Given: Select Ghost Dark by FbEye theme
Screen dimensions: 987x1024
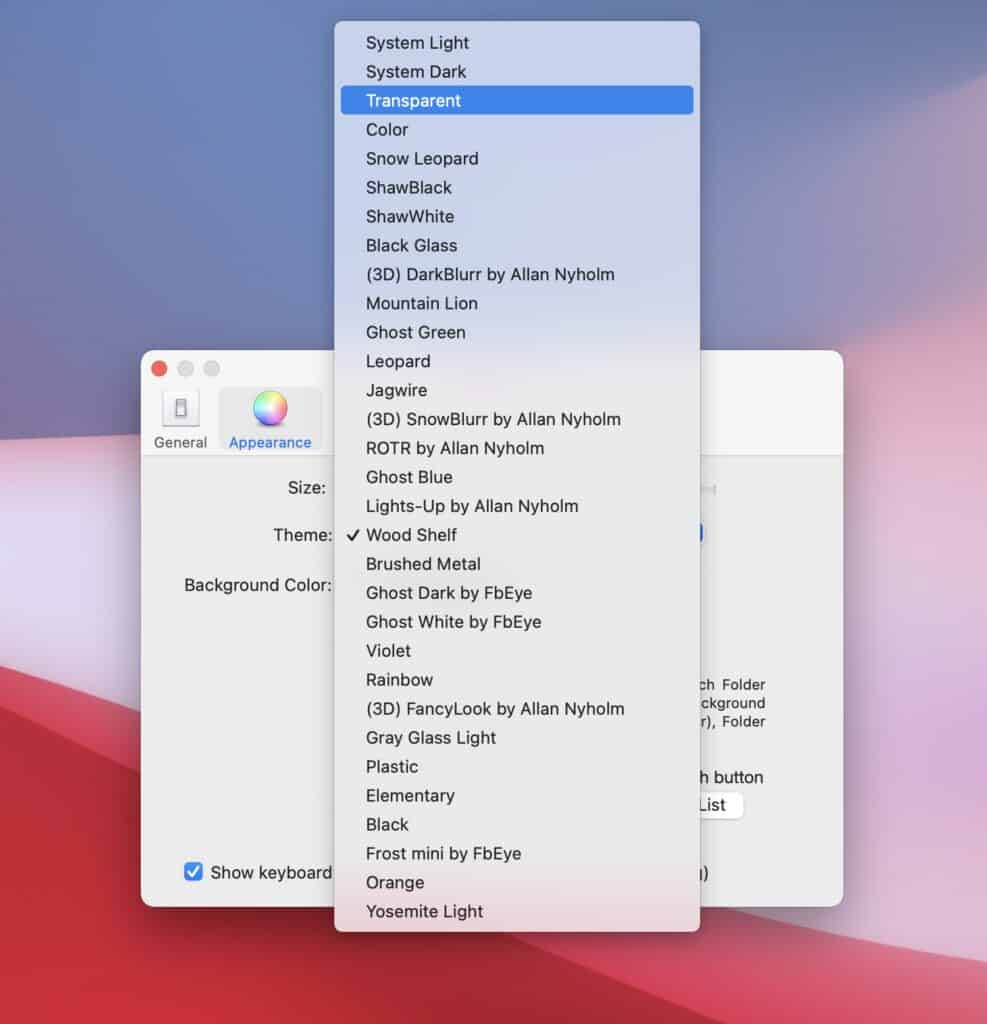Looking at the screenshot, I should (448, 593).
